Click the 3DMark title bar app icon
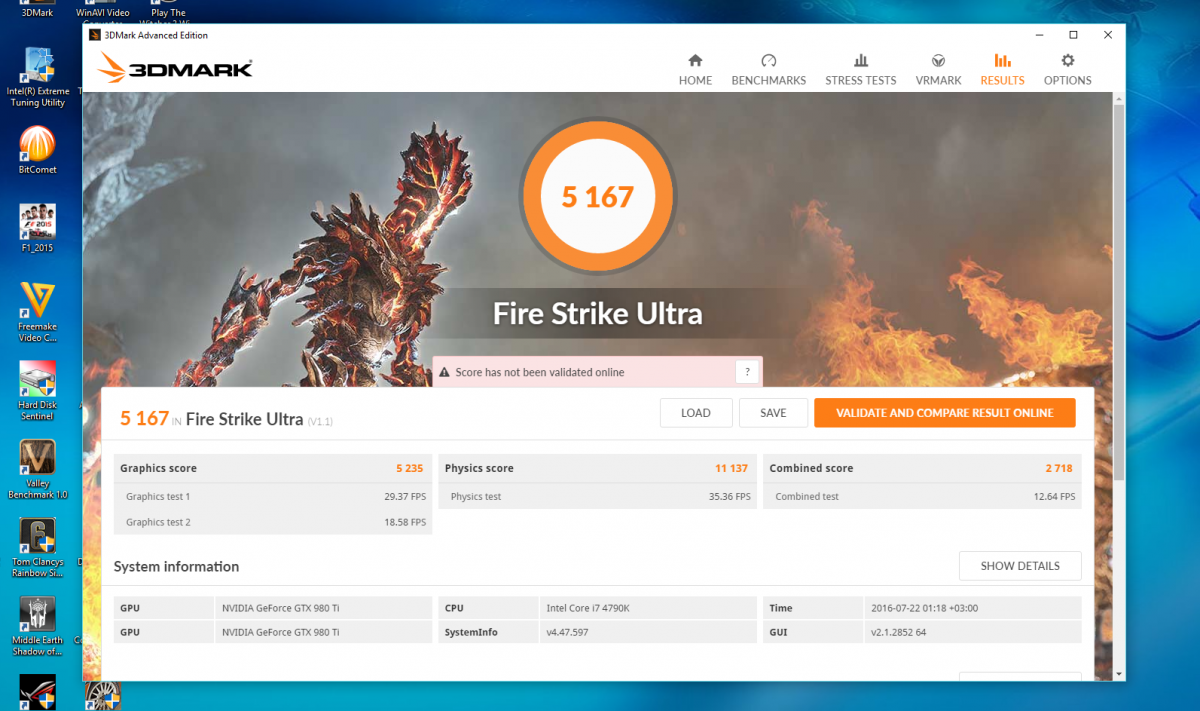This screenshot has width=1200, height=711. (x=95, y=35)
